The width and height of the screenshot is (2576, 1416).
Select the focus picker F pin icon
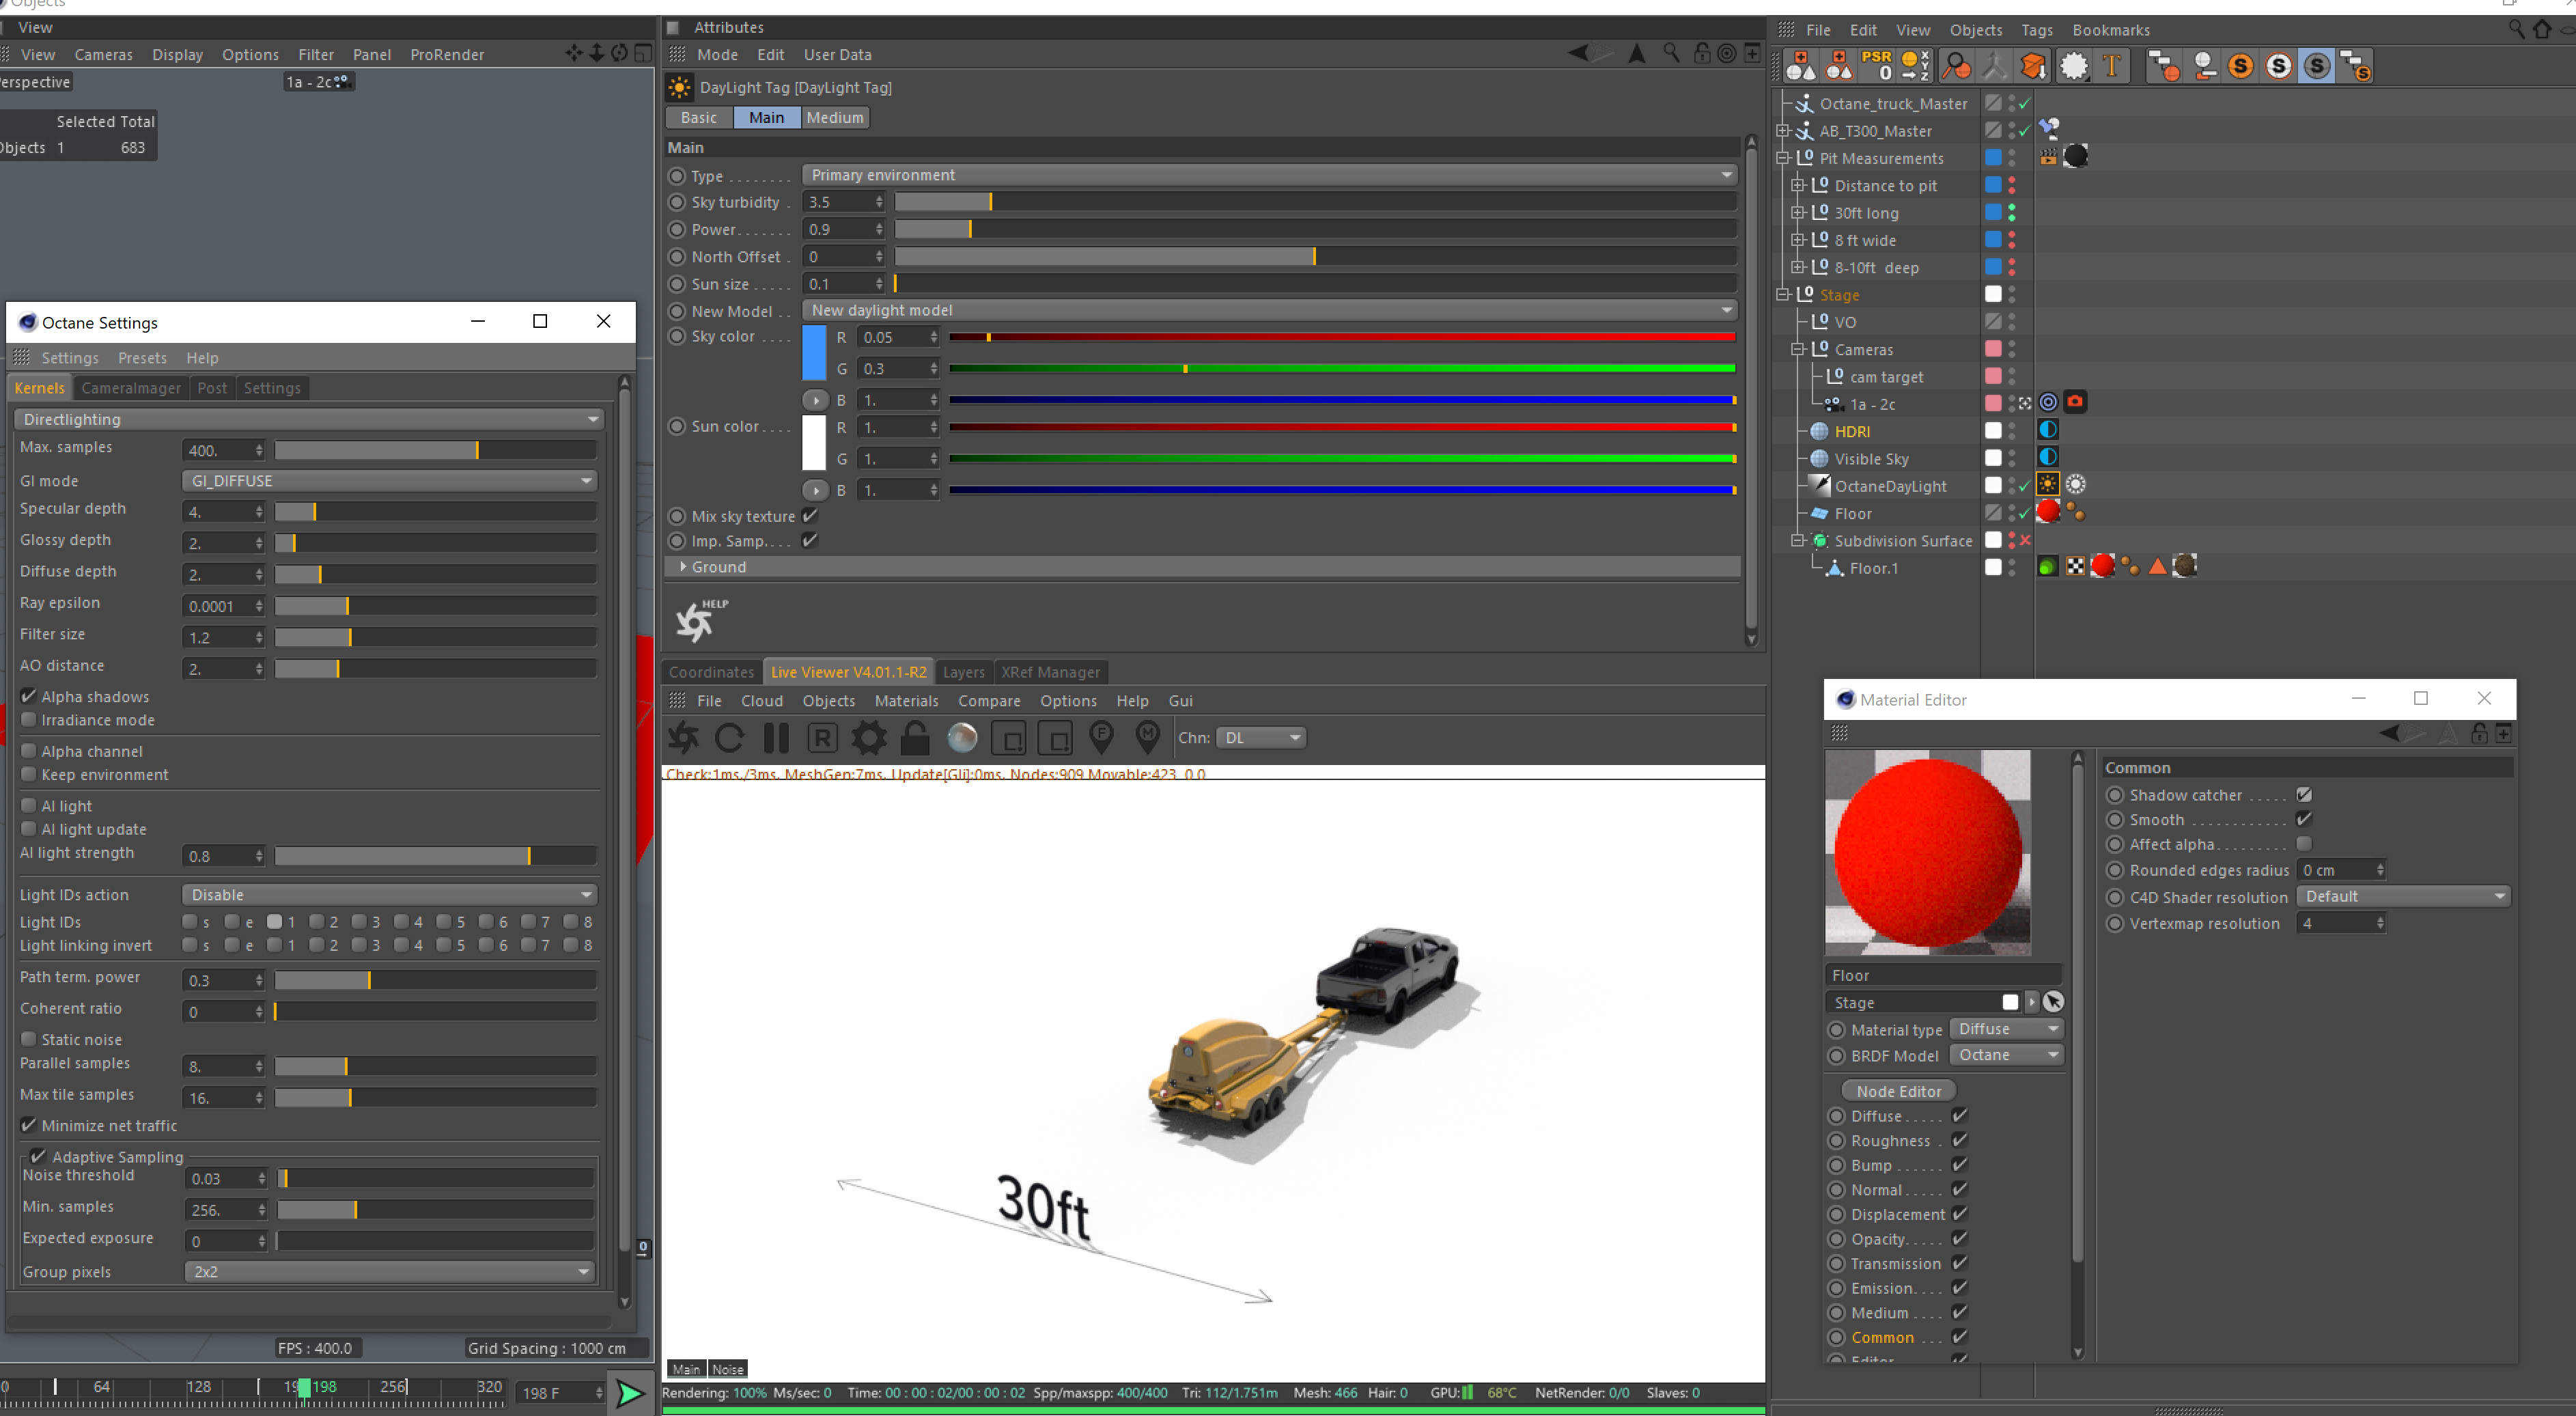tap(1101, 738)
